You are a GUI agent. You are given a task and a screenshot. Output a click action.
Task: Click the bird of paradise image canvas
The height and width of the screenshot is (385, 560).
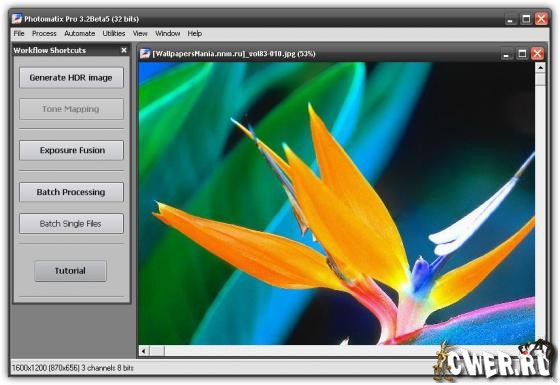pyautogui.click(x=337, y=204)
